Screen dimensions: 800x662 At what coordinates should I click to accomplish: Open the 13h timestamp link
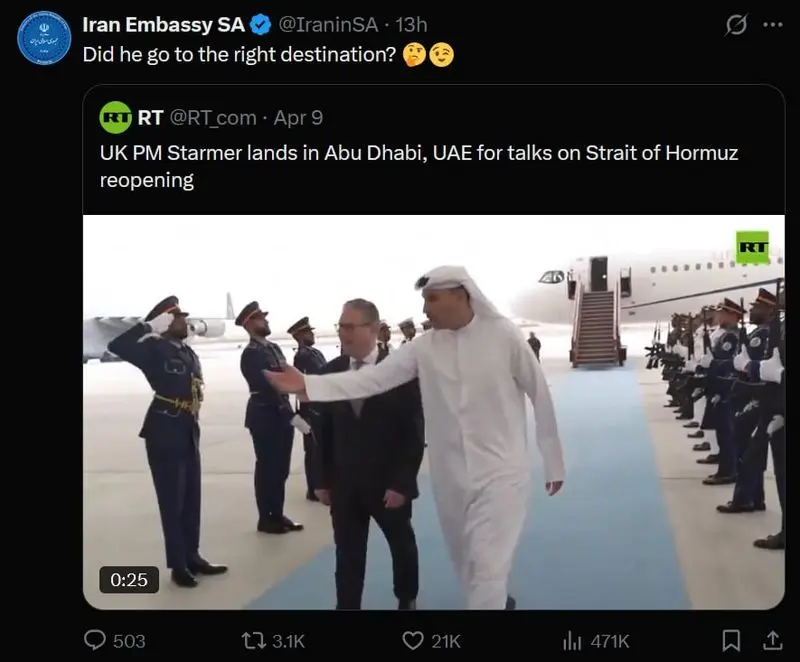pyautogui.click(x=410, y=24)
